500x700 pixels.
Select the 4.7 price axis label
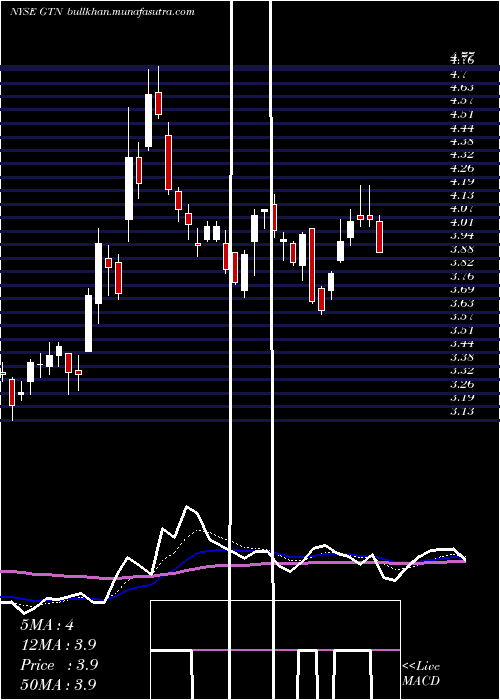pyautogui.click(x=459, y=74)
